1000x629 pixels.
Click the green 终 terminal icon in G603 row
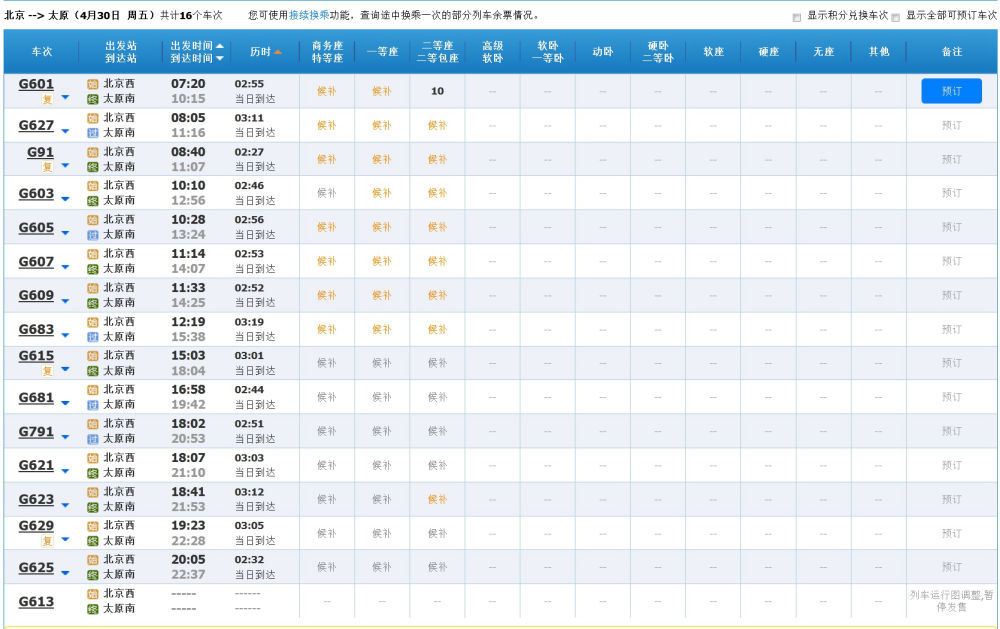click(x=93, y=200)
